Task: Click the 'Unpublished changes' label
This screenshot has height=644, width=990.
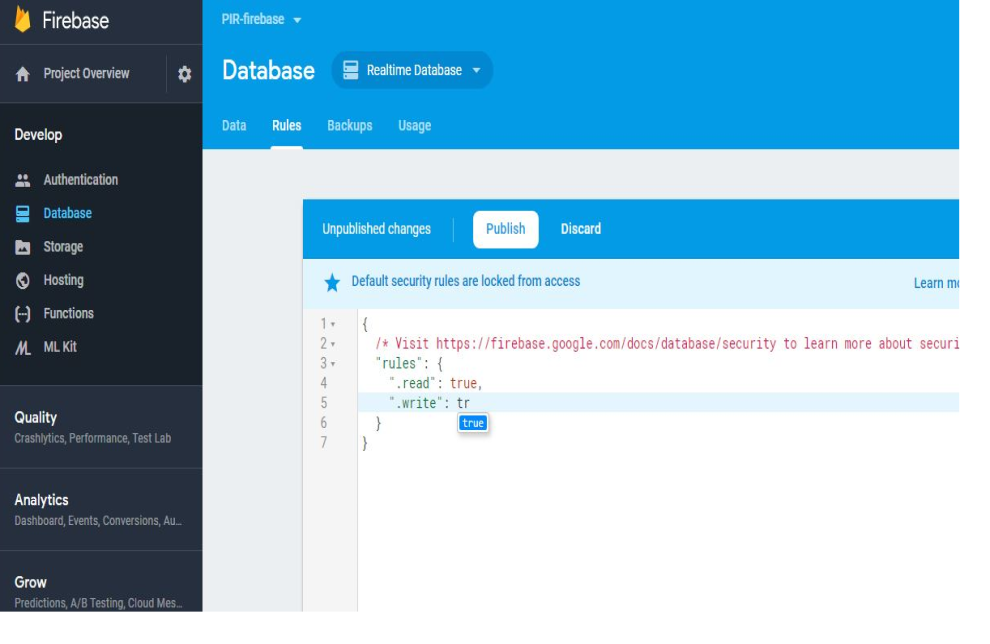Action: pos(376,229)
